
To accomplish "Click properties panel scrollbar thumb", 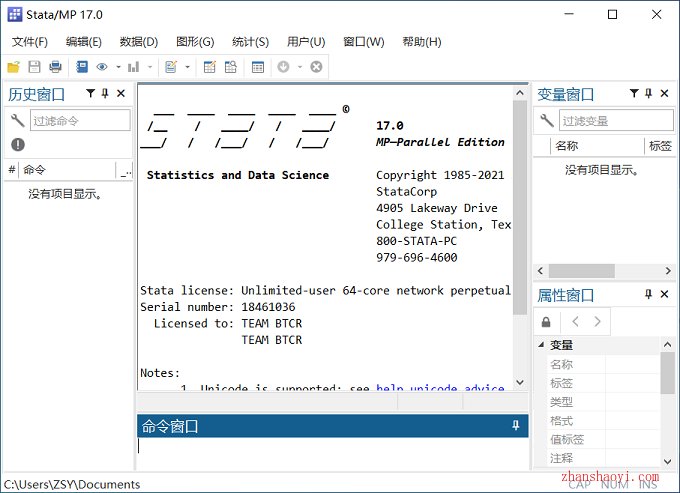I will pyautogui.click(x=667, y=373).
